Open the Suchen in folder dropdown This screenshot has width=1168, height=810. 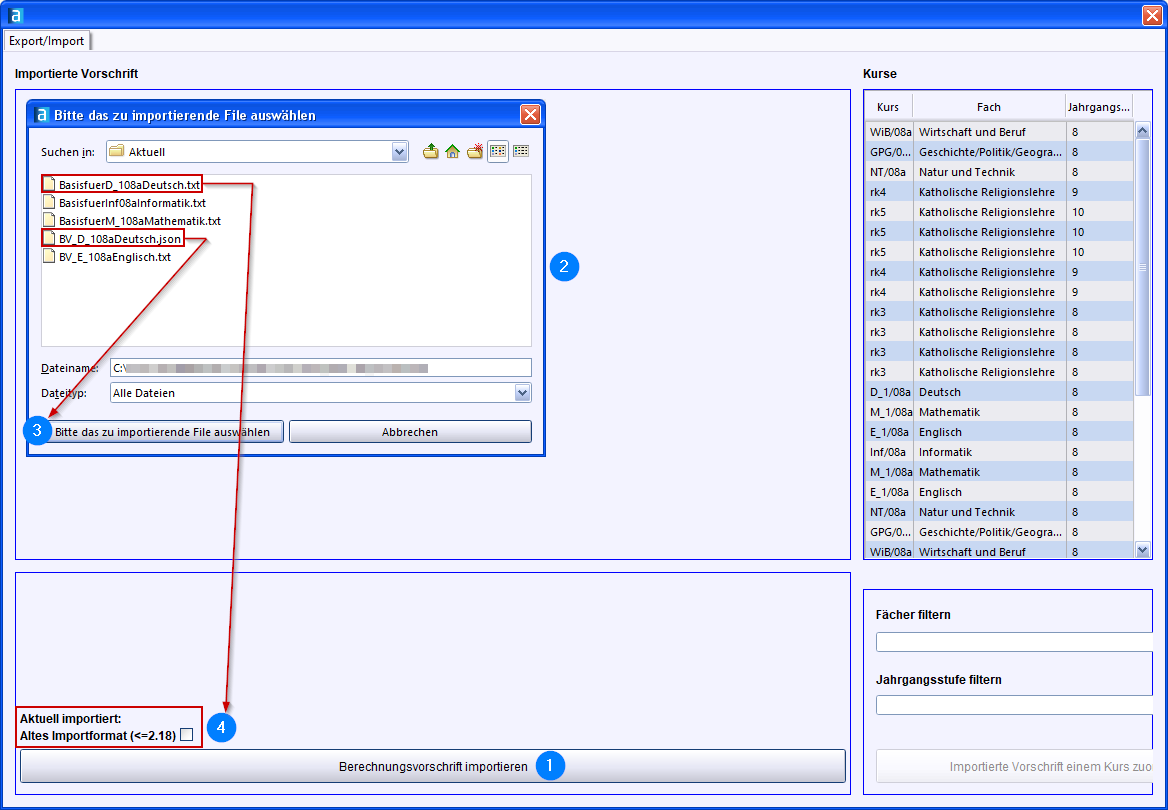(399, 152)
